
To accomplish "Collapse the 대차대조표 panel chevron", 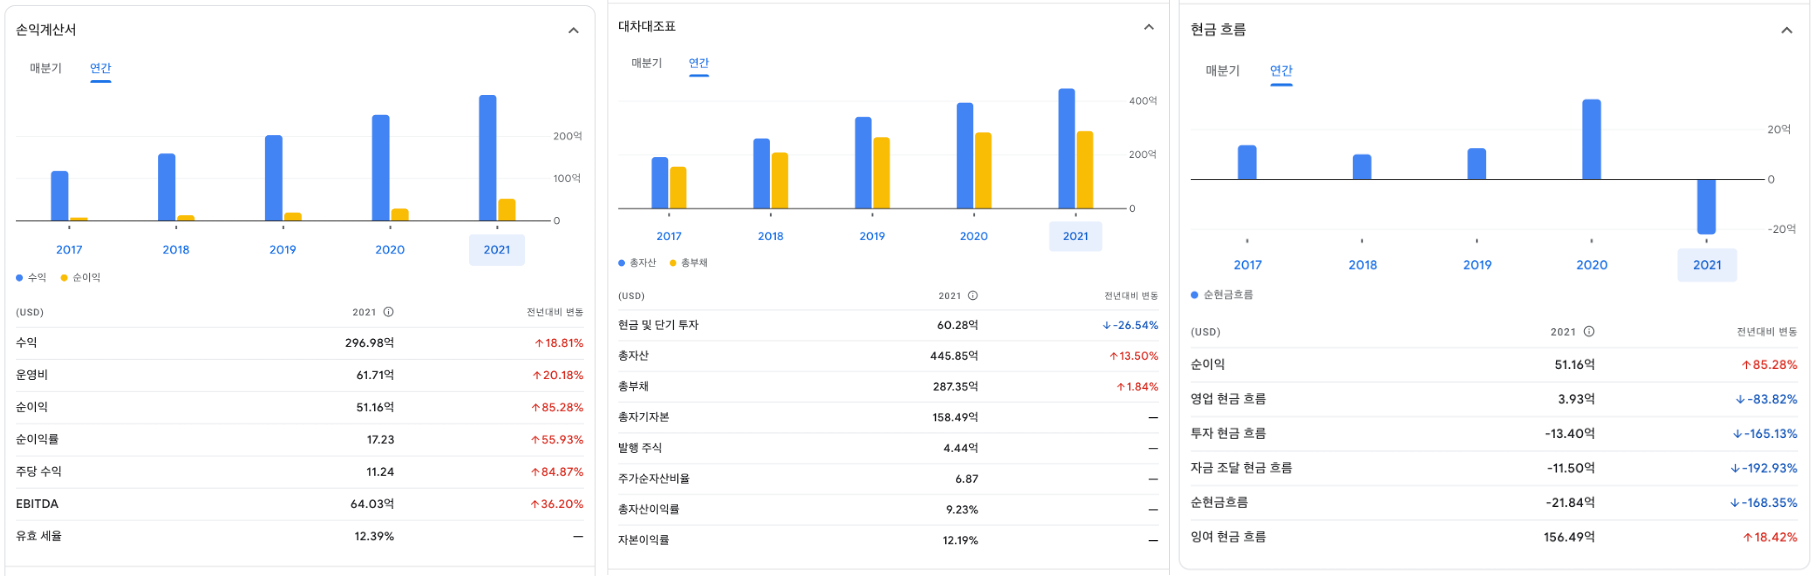I will pos(1149,27).
